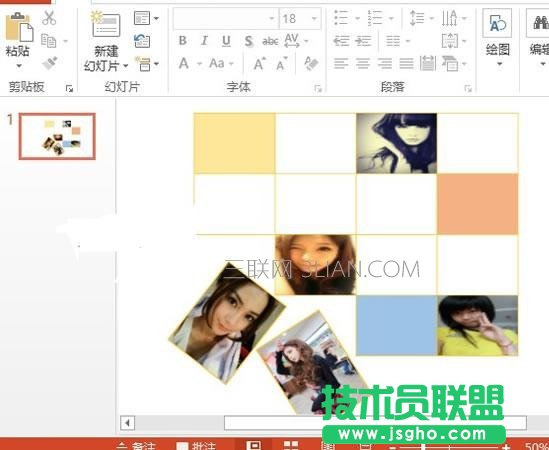
Task: Select the orange rectangle on the slide
Action: [478, 204]
